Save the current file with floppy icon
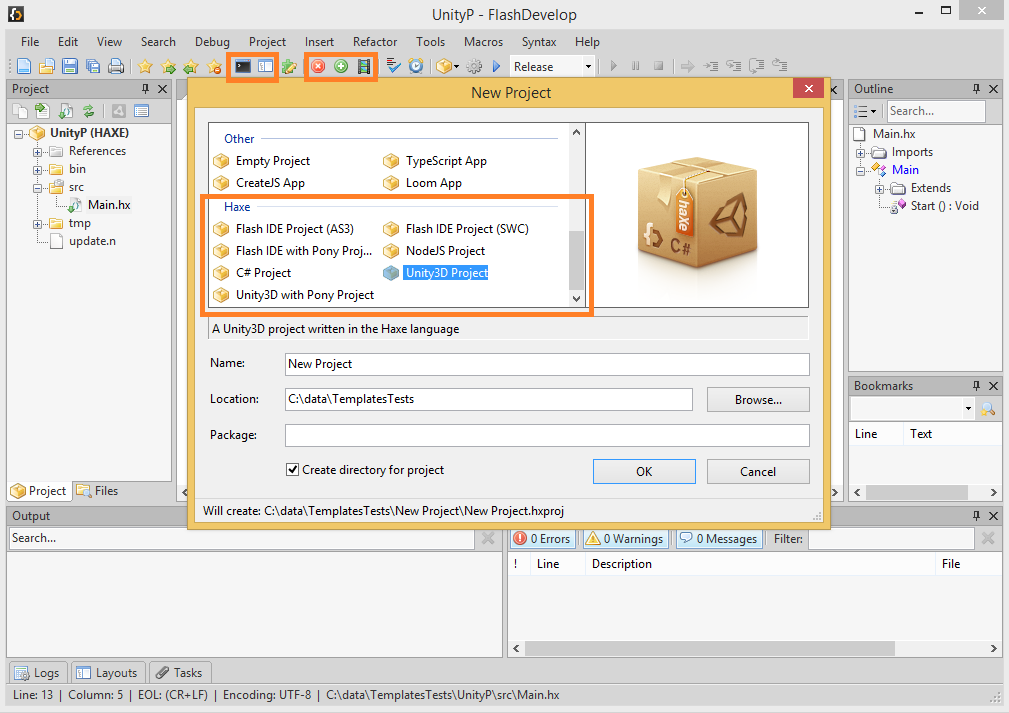The image size is (1009, 713). coord(69,66)
